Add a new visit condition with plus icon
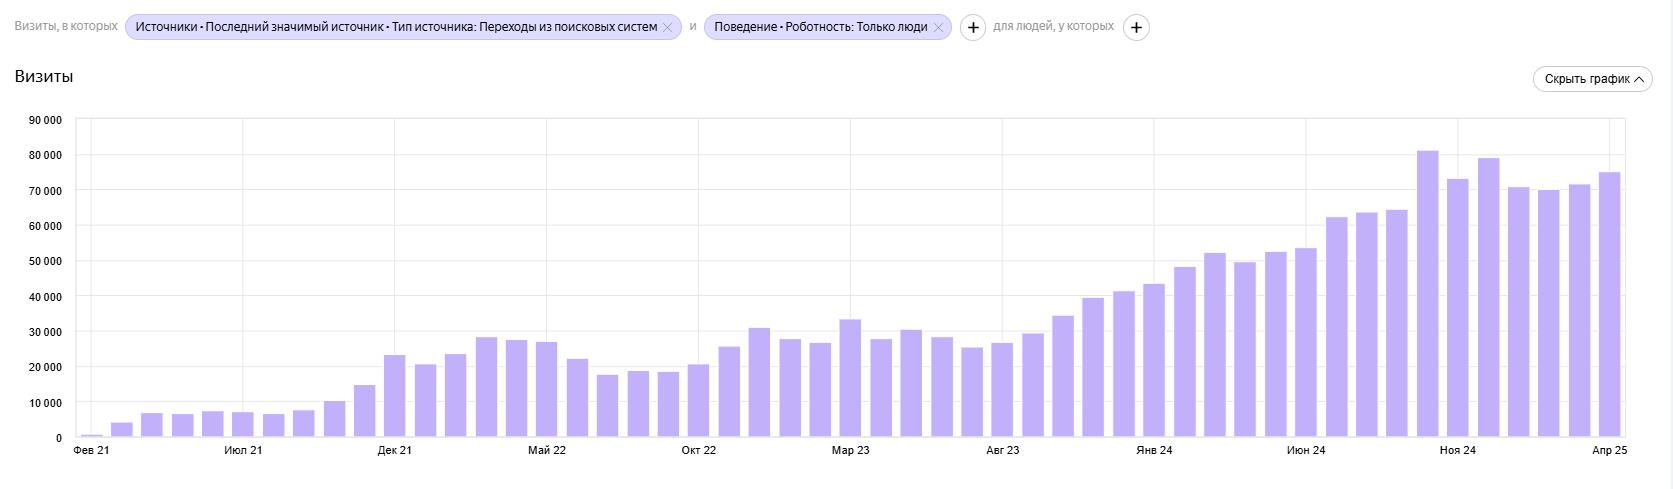 pyautogui.click(x=973, y=28)
